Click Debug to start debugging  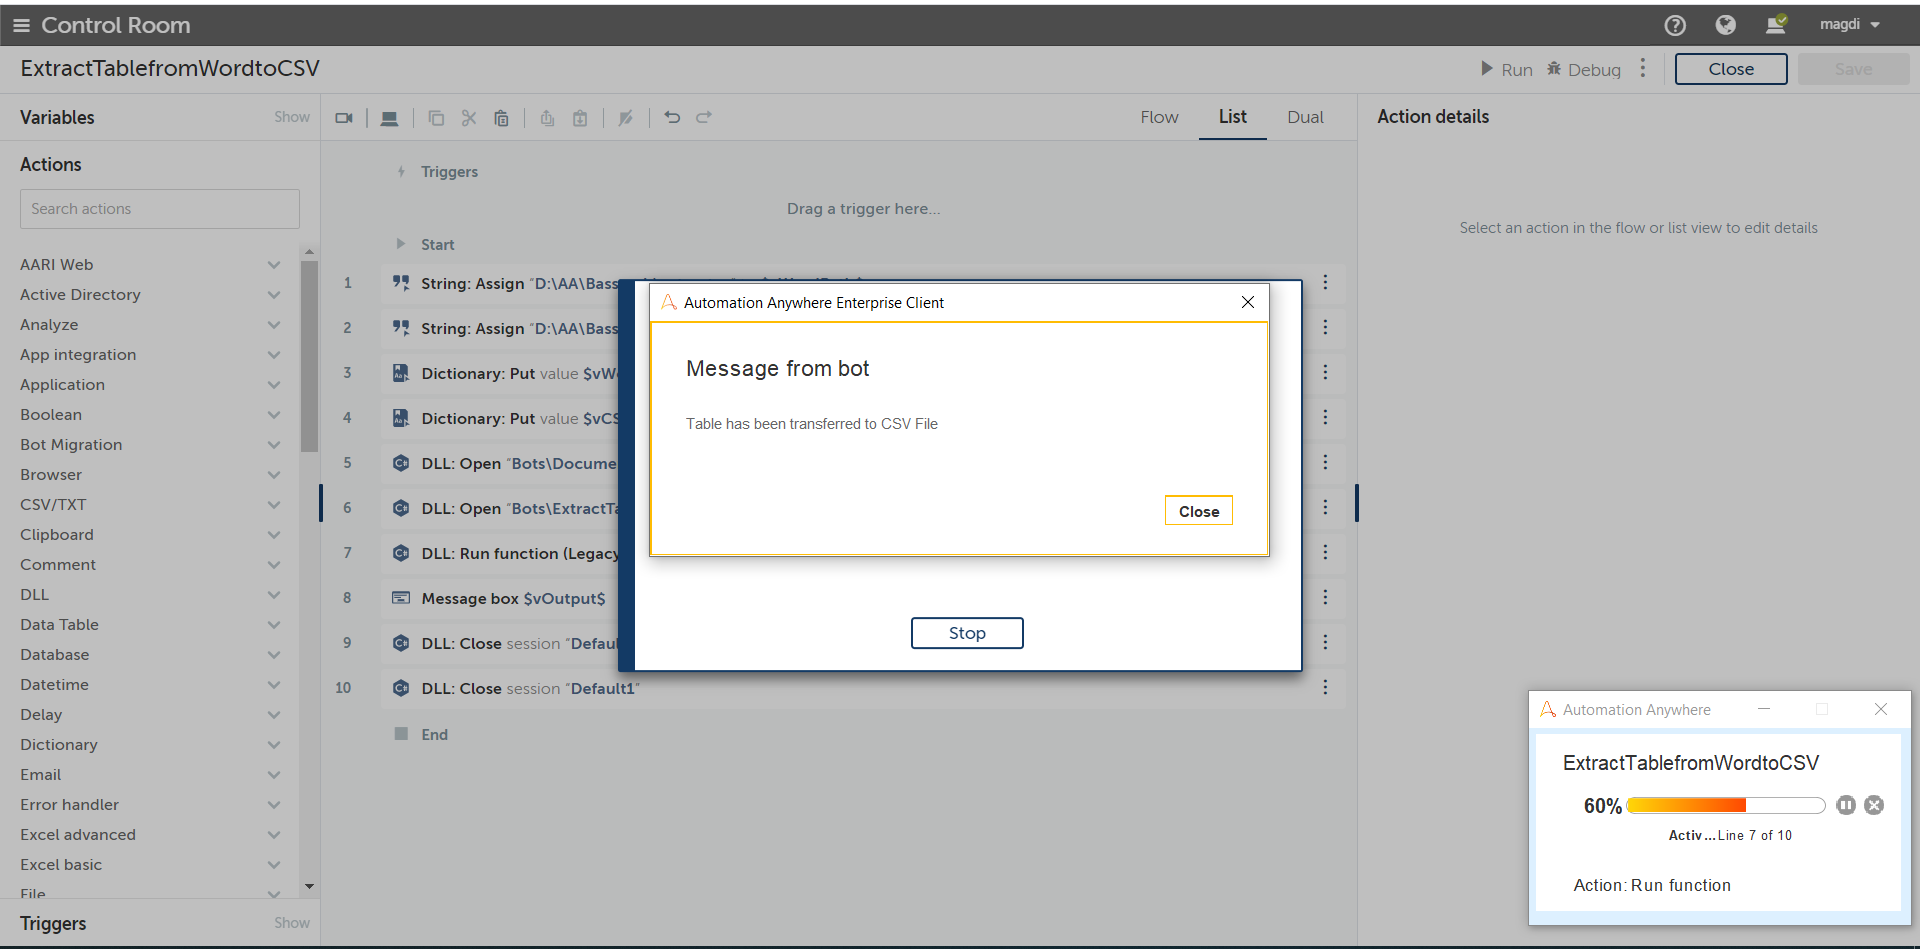(x=1584, y=69)
